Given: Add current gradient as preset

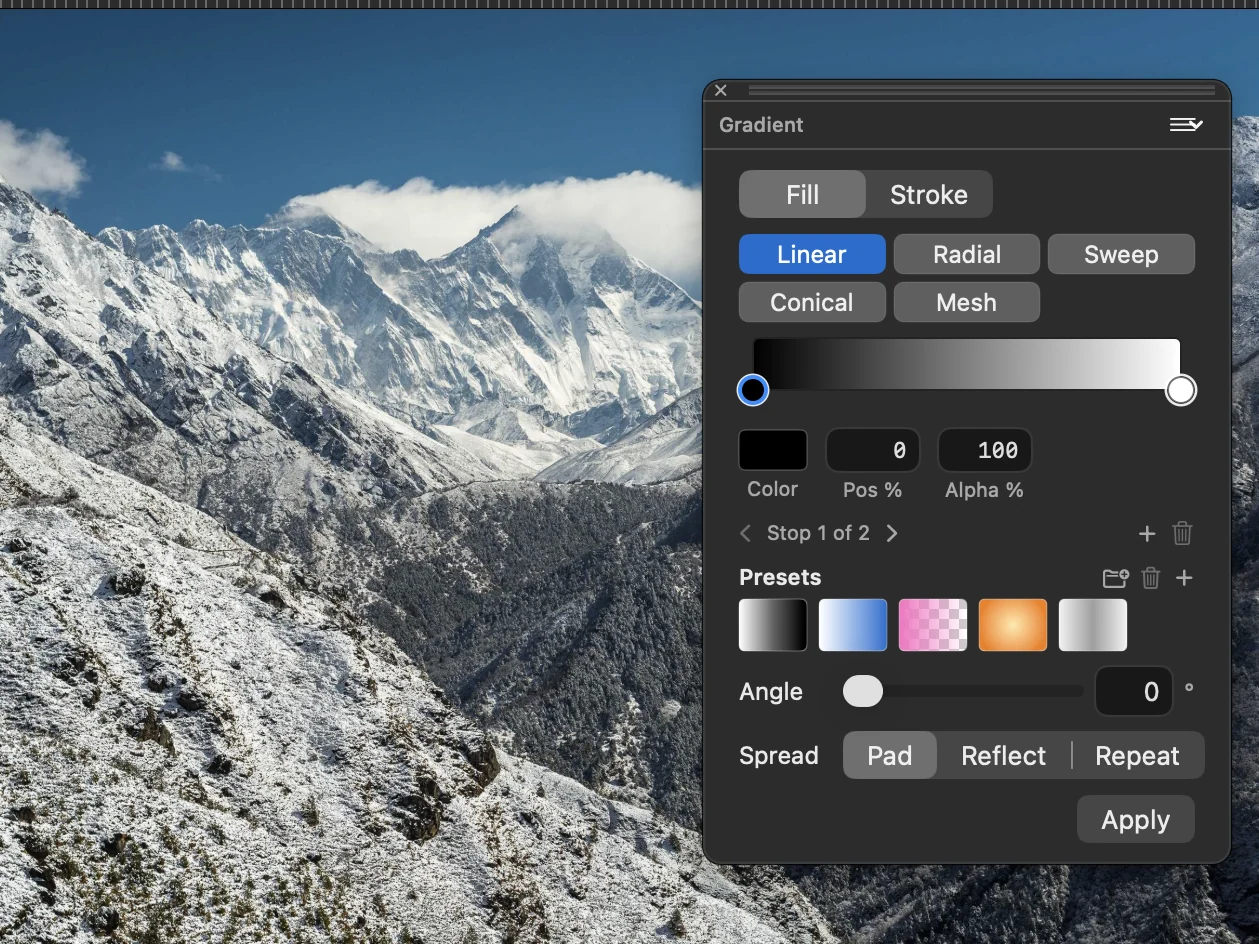Looking at the screenshot, I should [1184, 578].
